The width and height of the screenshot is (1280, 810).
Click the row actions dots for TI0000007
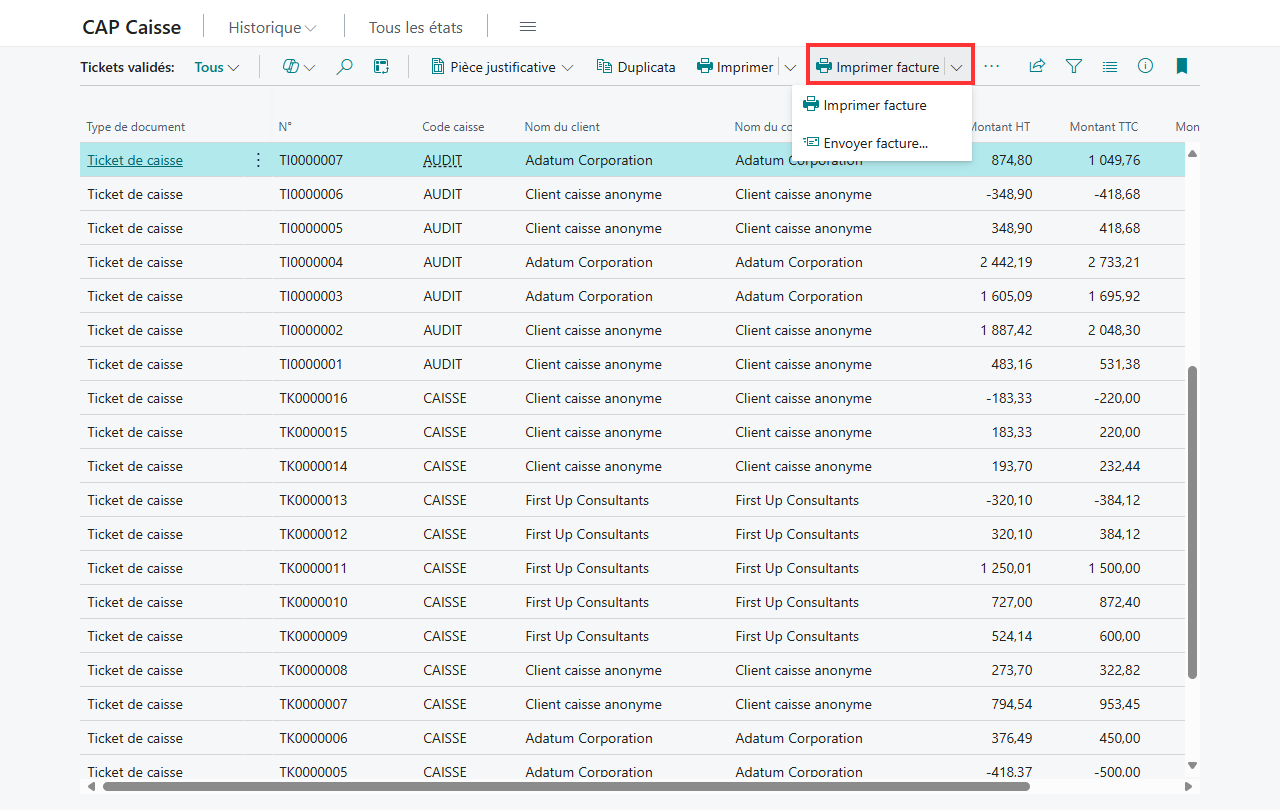click(x=258, y=160)
